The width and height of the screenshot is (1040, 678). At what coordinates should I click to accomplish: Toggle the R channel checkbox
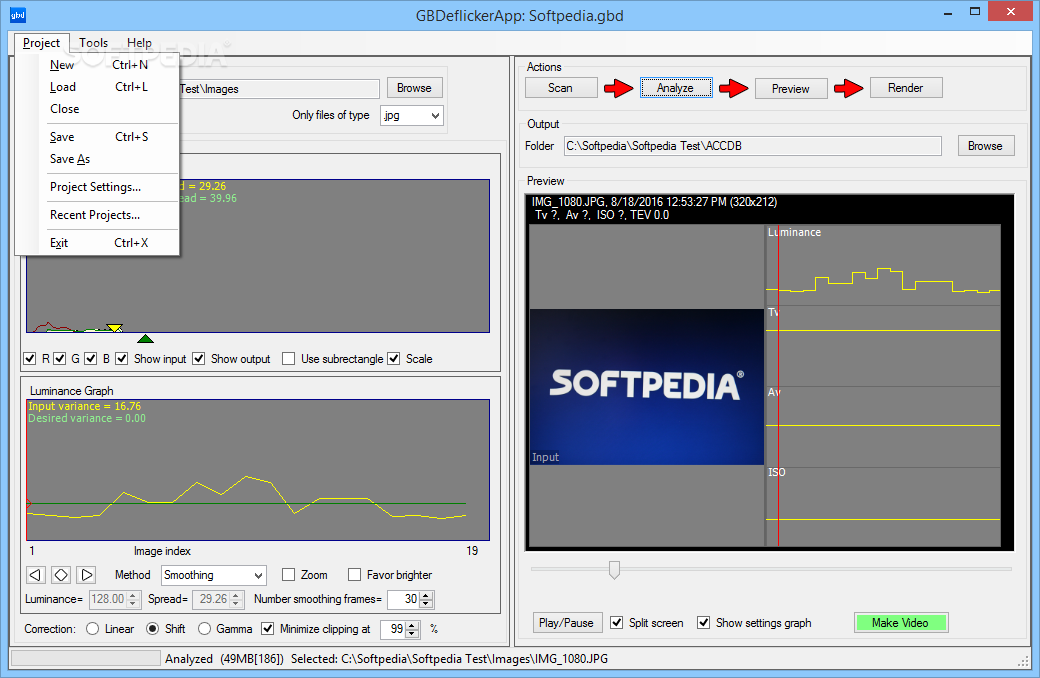[x=30, y=359]
